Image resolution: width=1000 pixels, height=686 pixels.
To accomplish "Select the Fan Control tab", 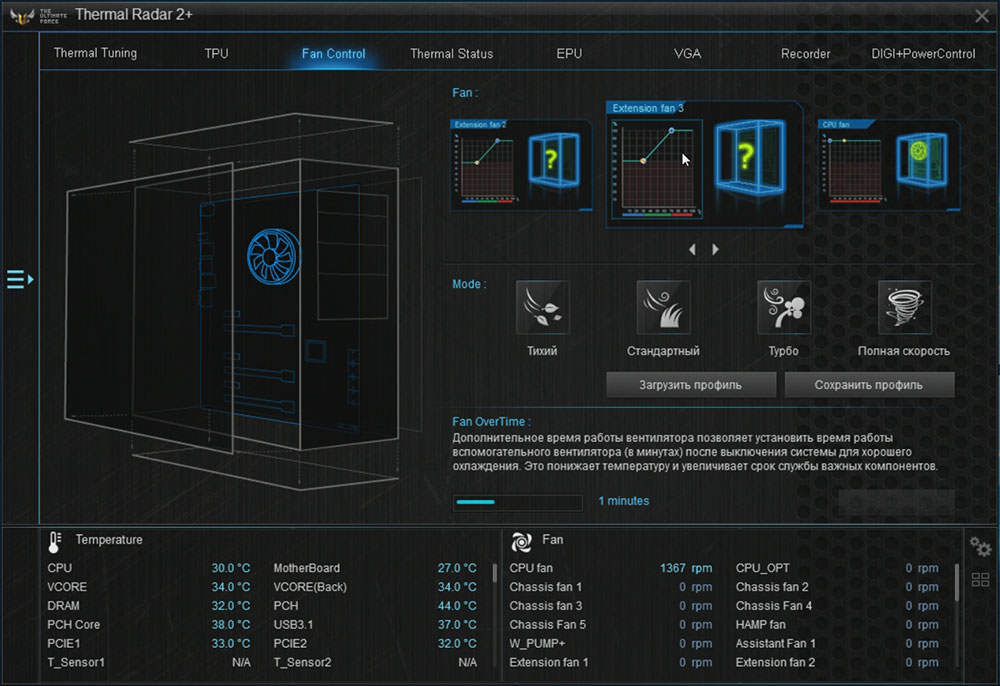I will pos(334,54).
